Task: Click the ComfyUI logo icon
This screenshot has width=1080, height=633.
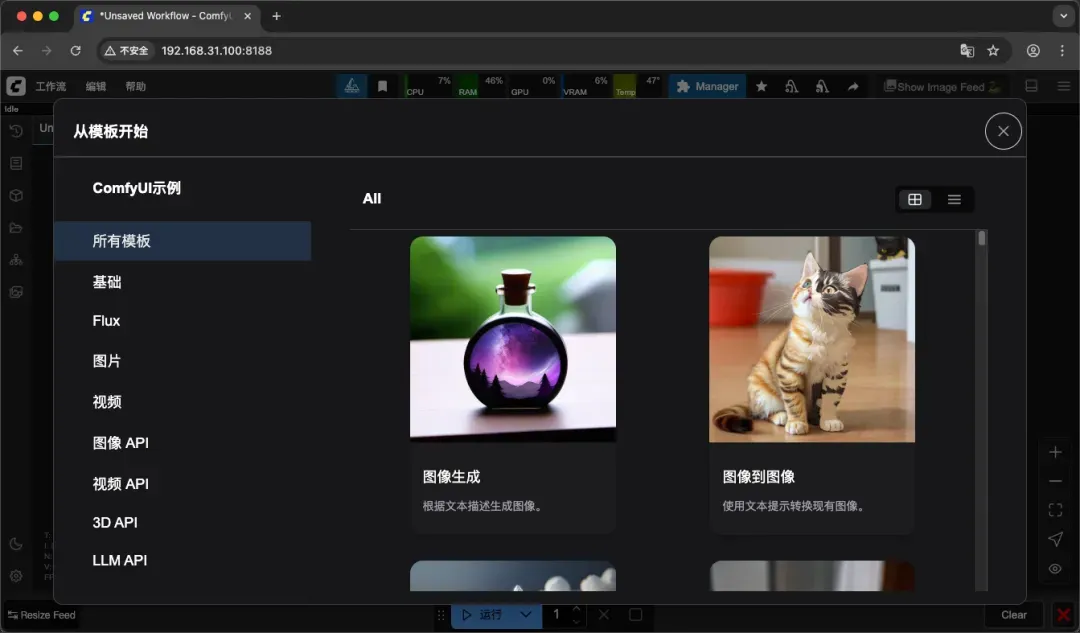Action: click(x=16, y=86)
